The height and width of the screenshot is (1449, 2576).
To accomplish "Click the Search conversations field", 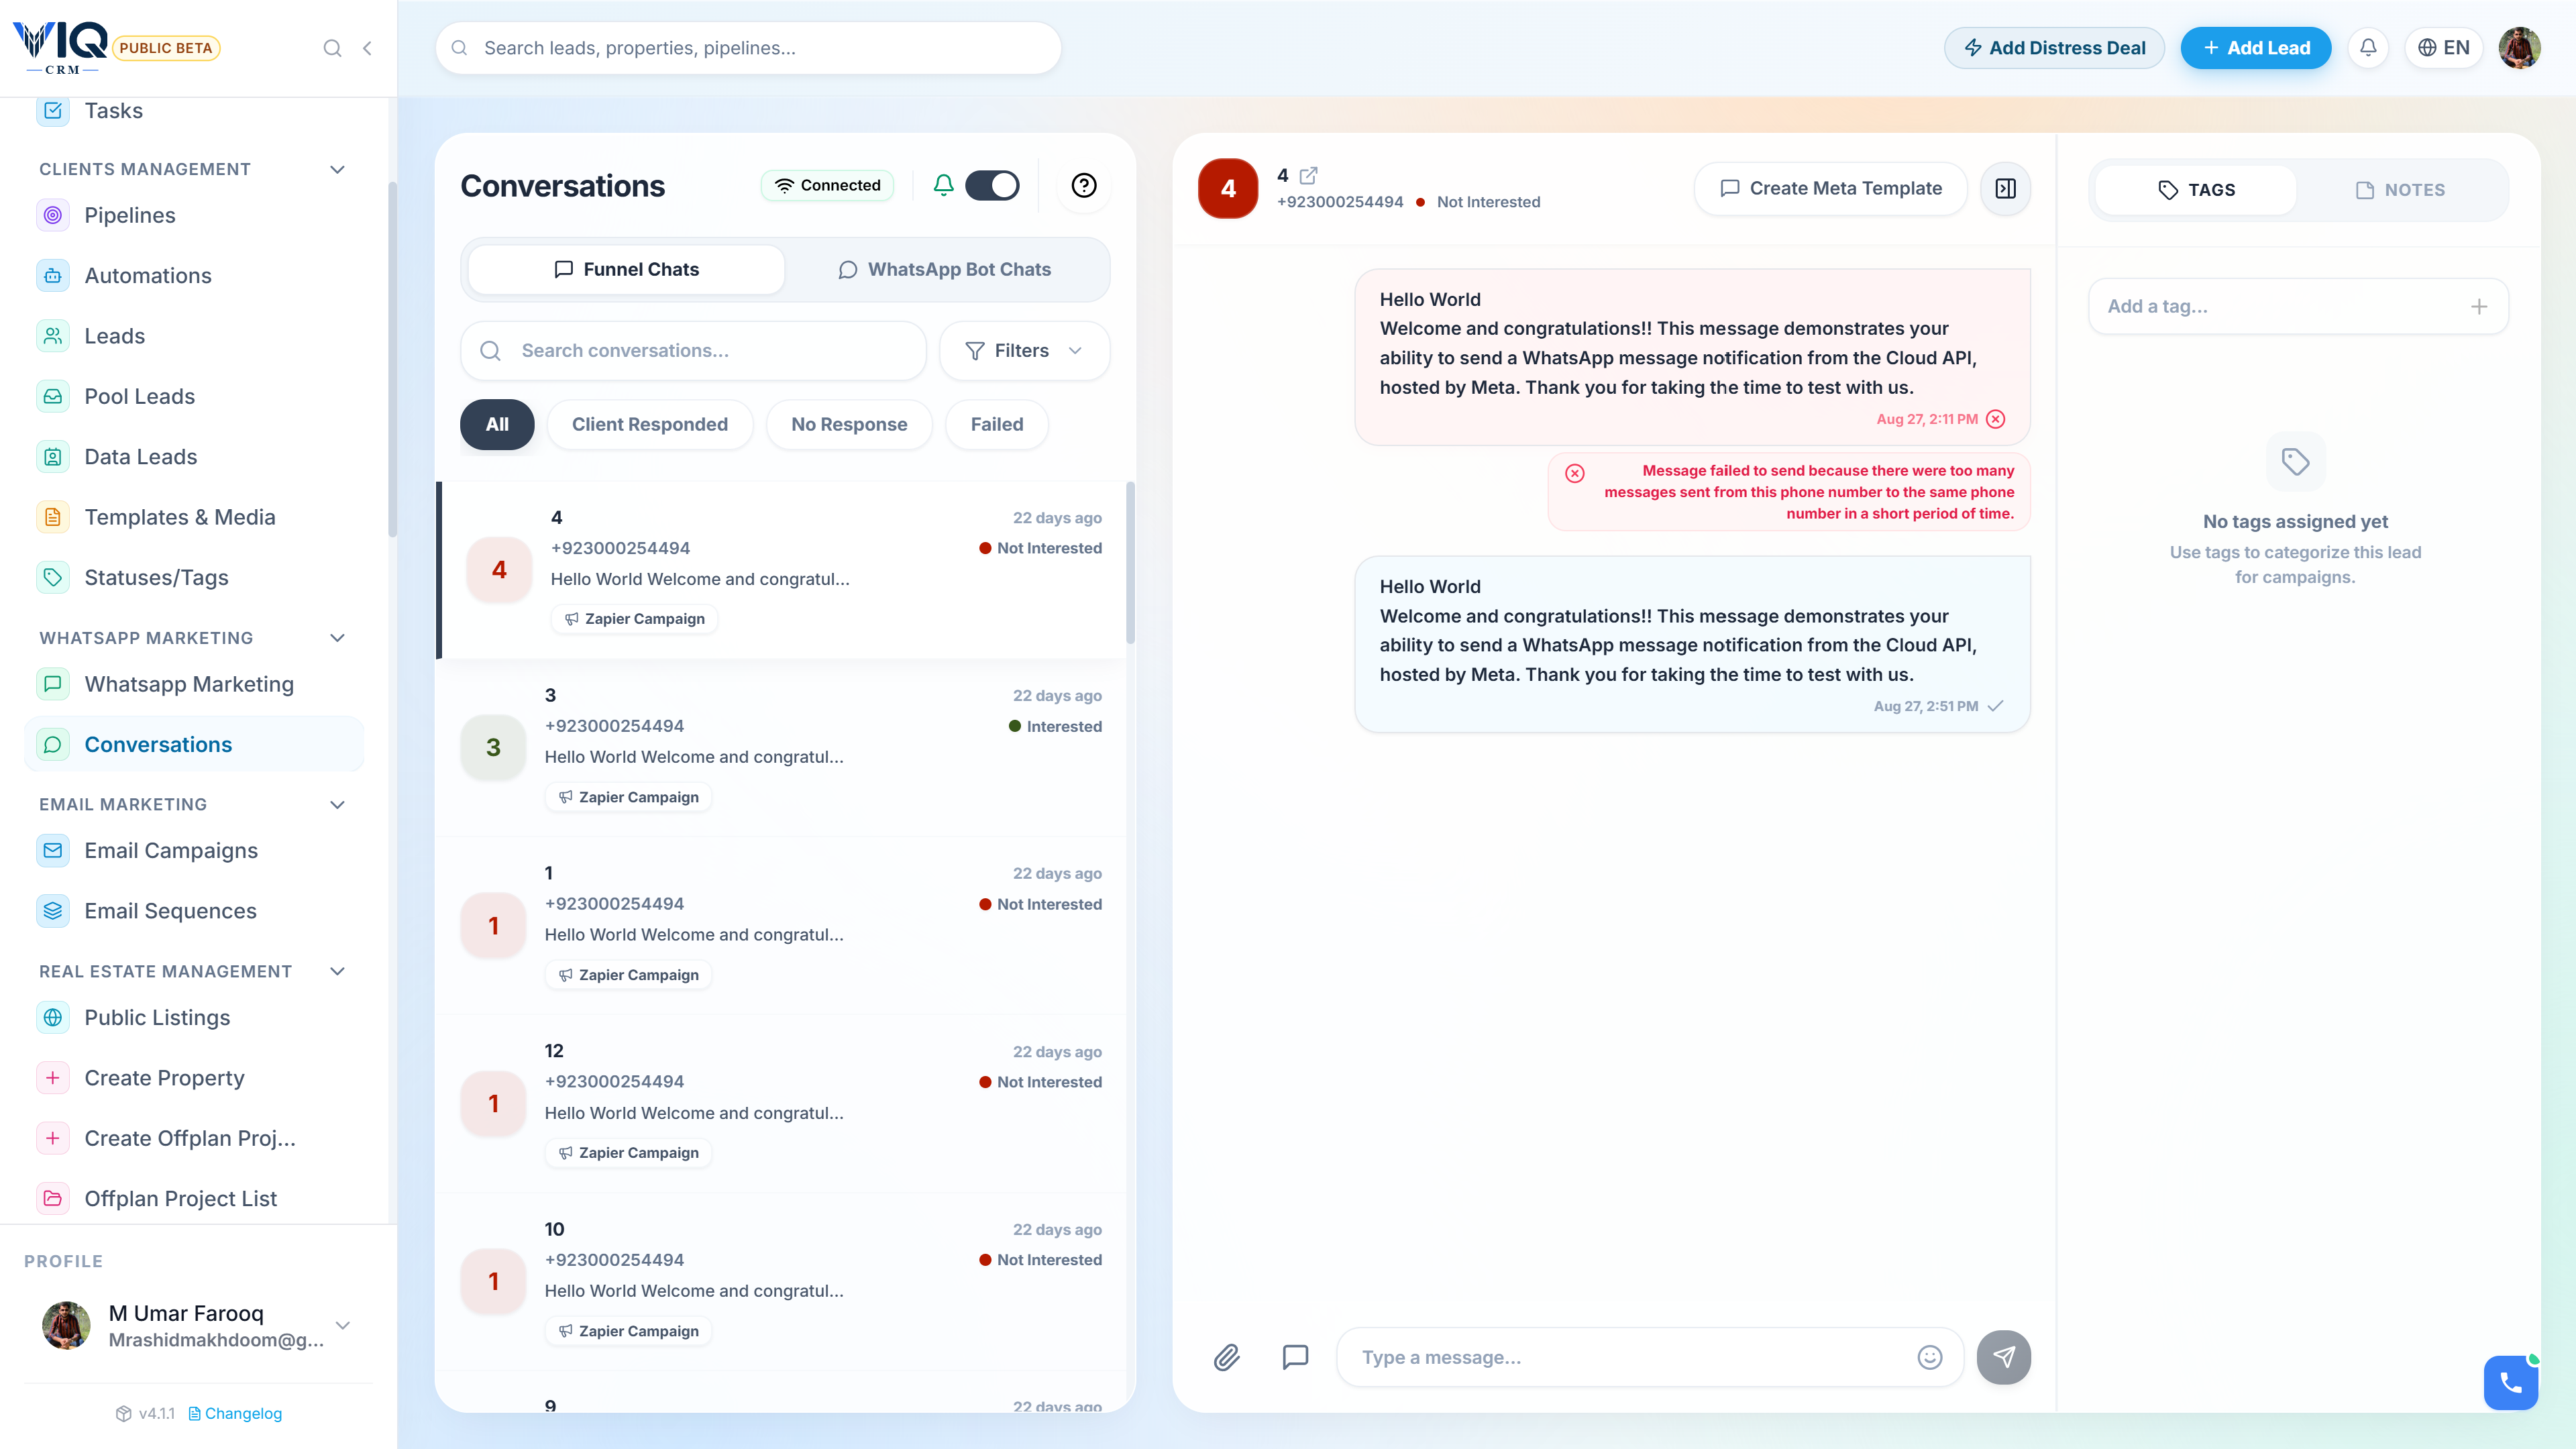I will click(693, 351).
